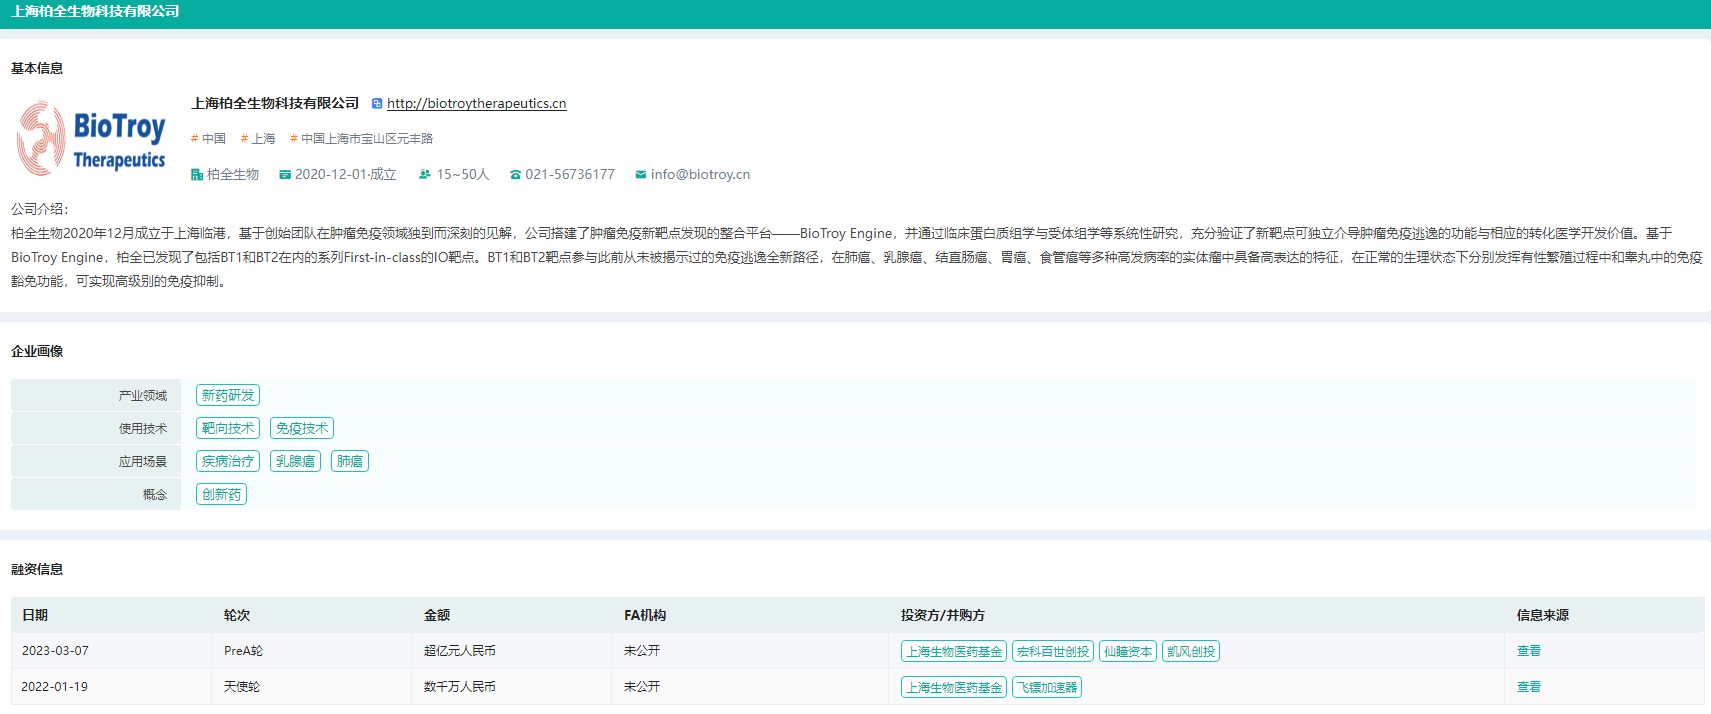Click the short name 柏全生物
Screen dimensions: 1711x714
point(233,175)
